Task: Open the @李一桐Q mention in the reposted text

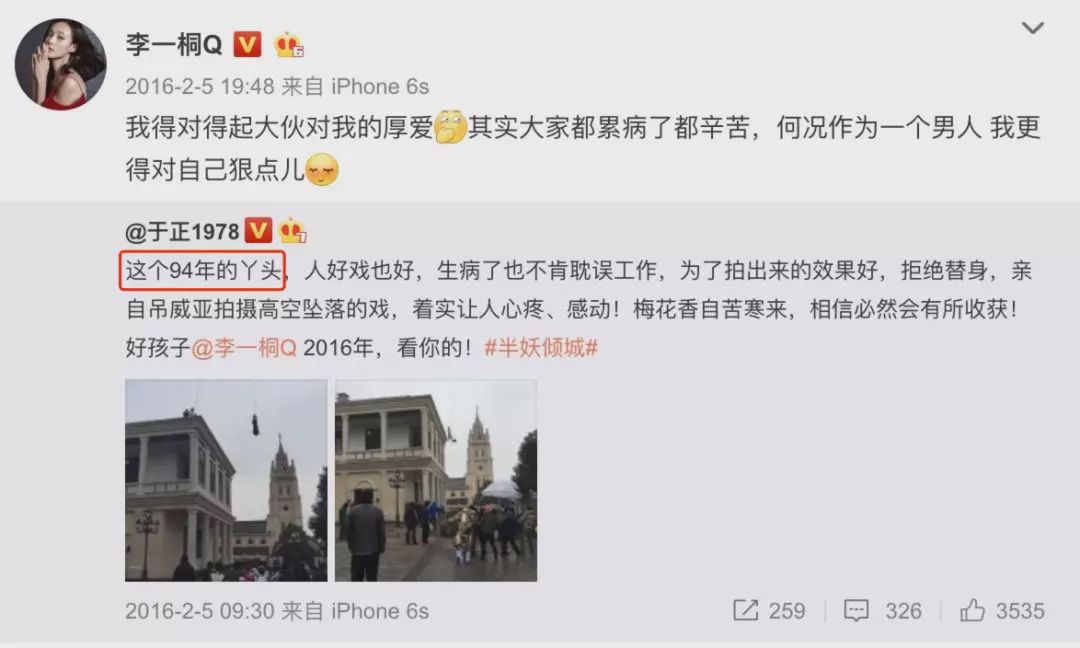Action: click(244, 348)
